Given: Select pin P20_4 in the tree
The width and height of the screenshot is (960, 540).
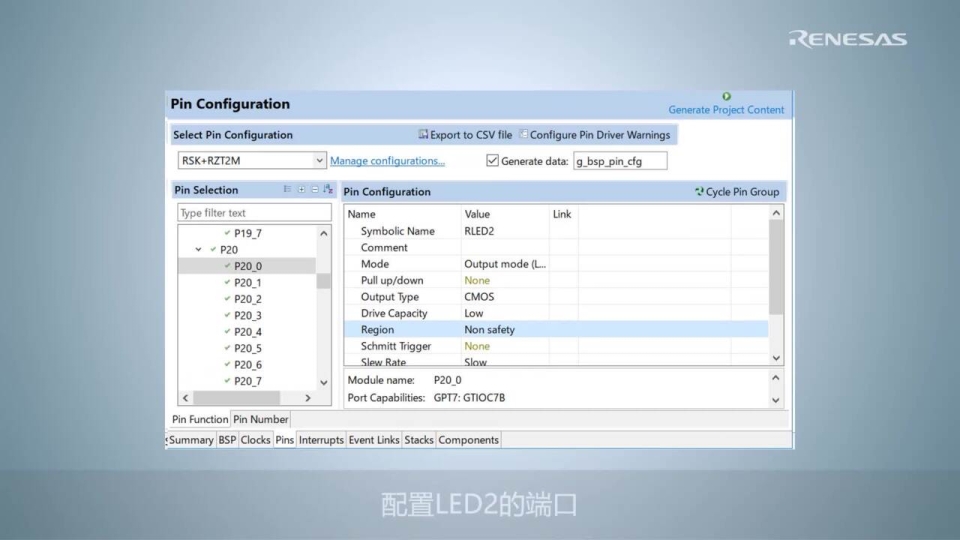Looking at the screenshot, I should [248, 332].
